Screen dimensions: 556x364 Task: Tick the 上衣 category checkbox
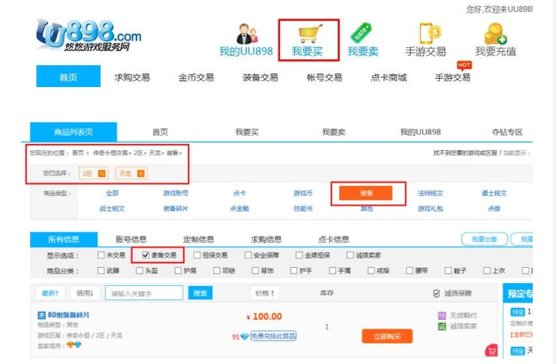tap(487, 271)
